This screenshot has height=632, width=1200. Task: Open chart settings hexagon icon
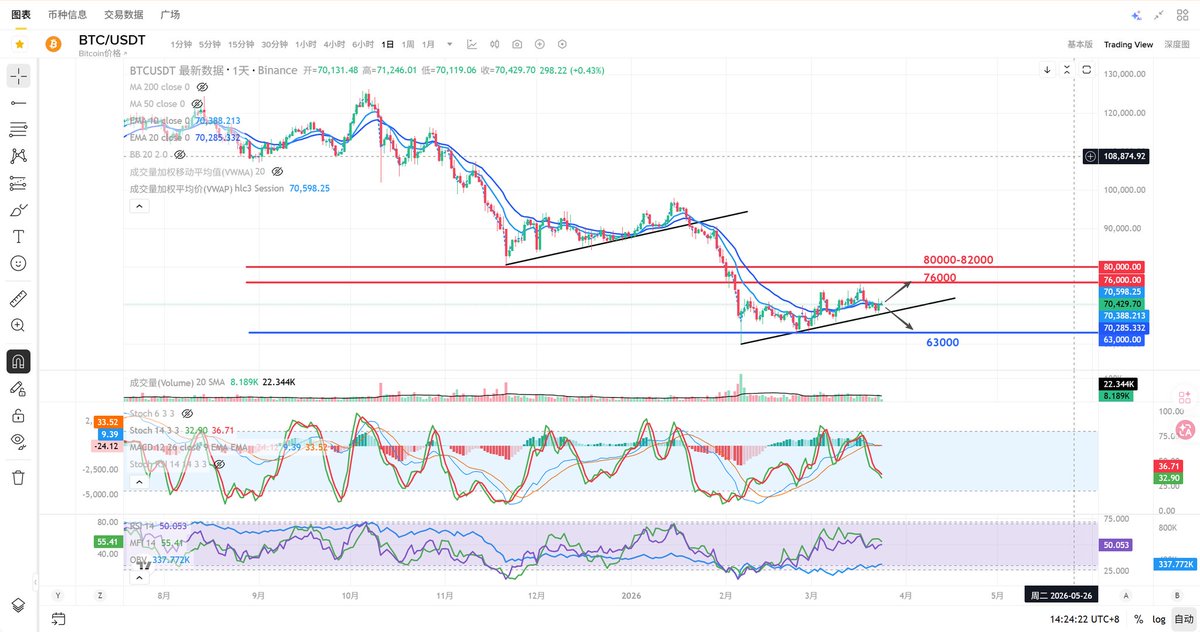coord(562,44)
